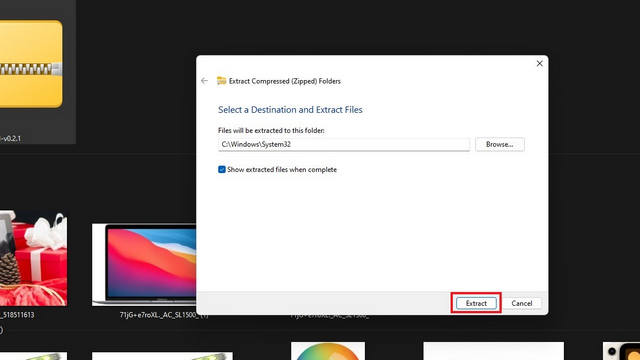Screen dimensions: 640x360
Task: Select the yellow zip archive file icon
Action: click(31, 64)
